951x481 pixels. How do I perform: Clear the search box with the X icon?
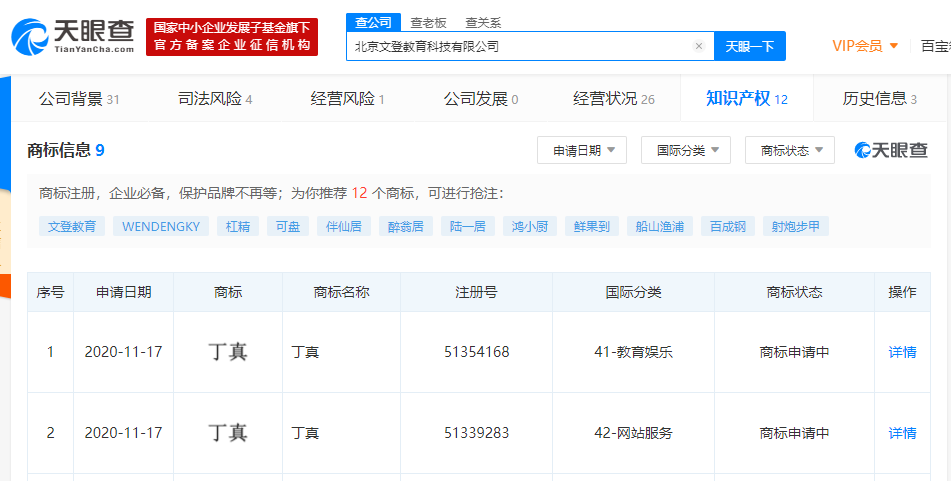click(699, 46)
